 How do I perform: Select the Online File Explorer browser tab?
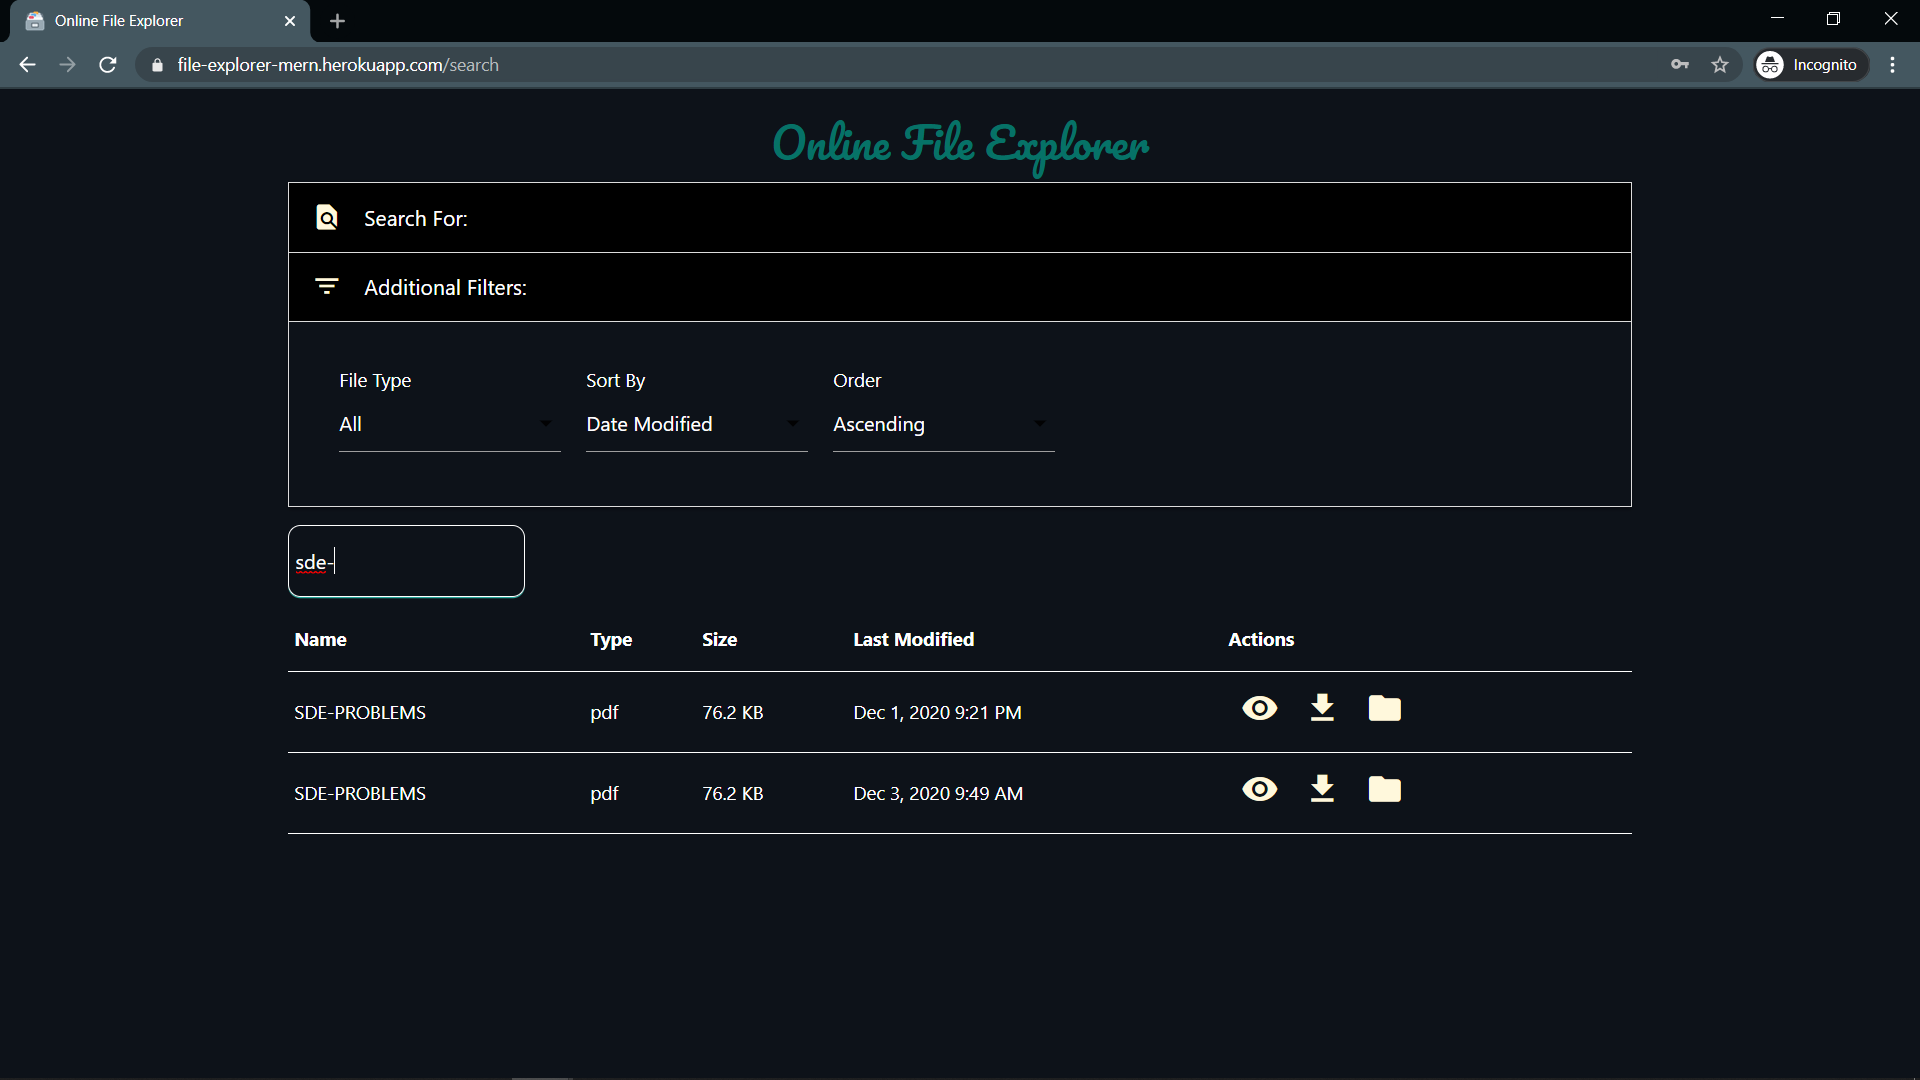pyautogui.click(x=150, y=21)
